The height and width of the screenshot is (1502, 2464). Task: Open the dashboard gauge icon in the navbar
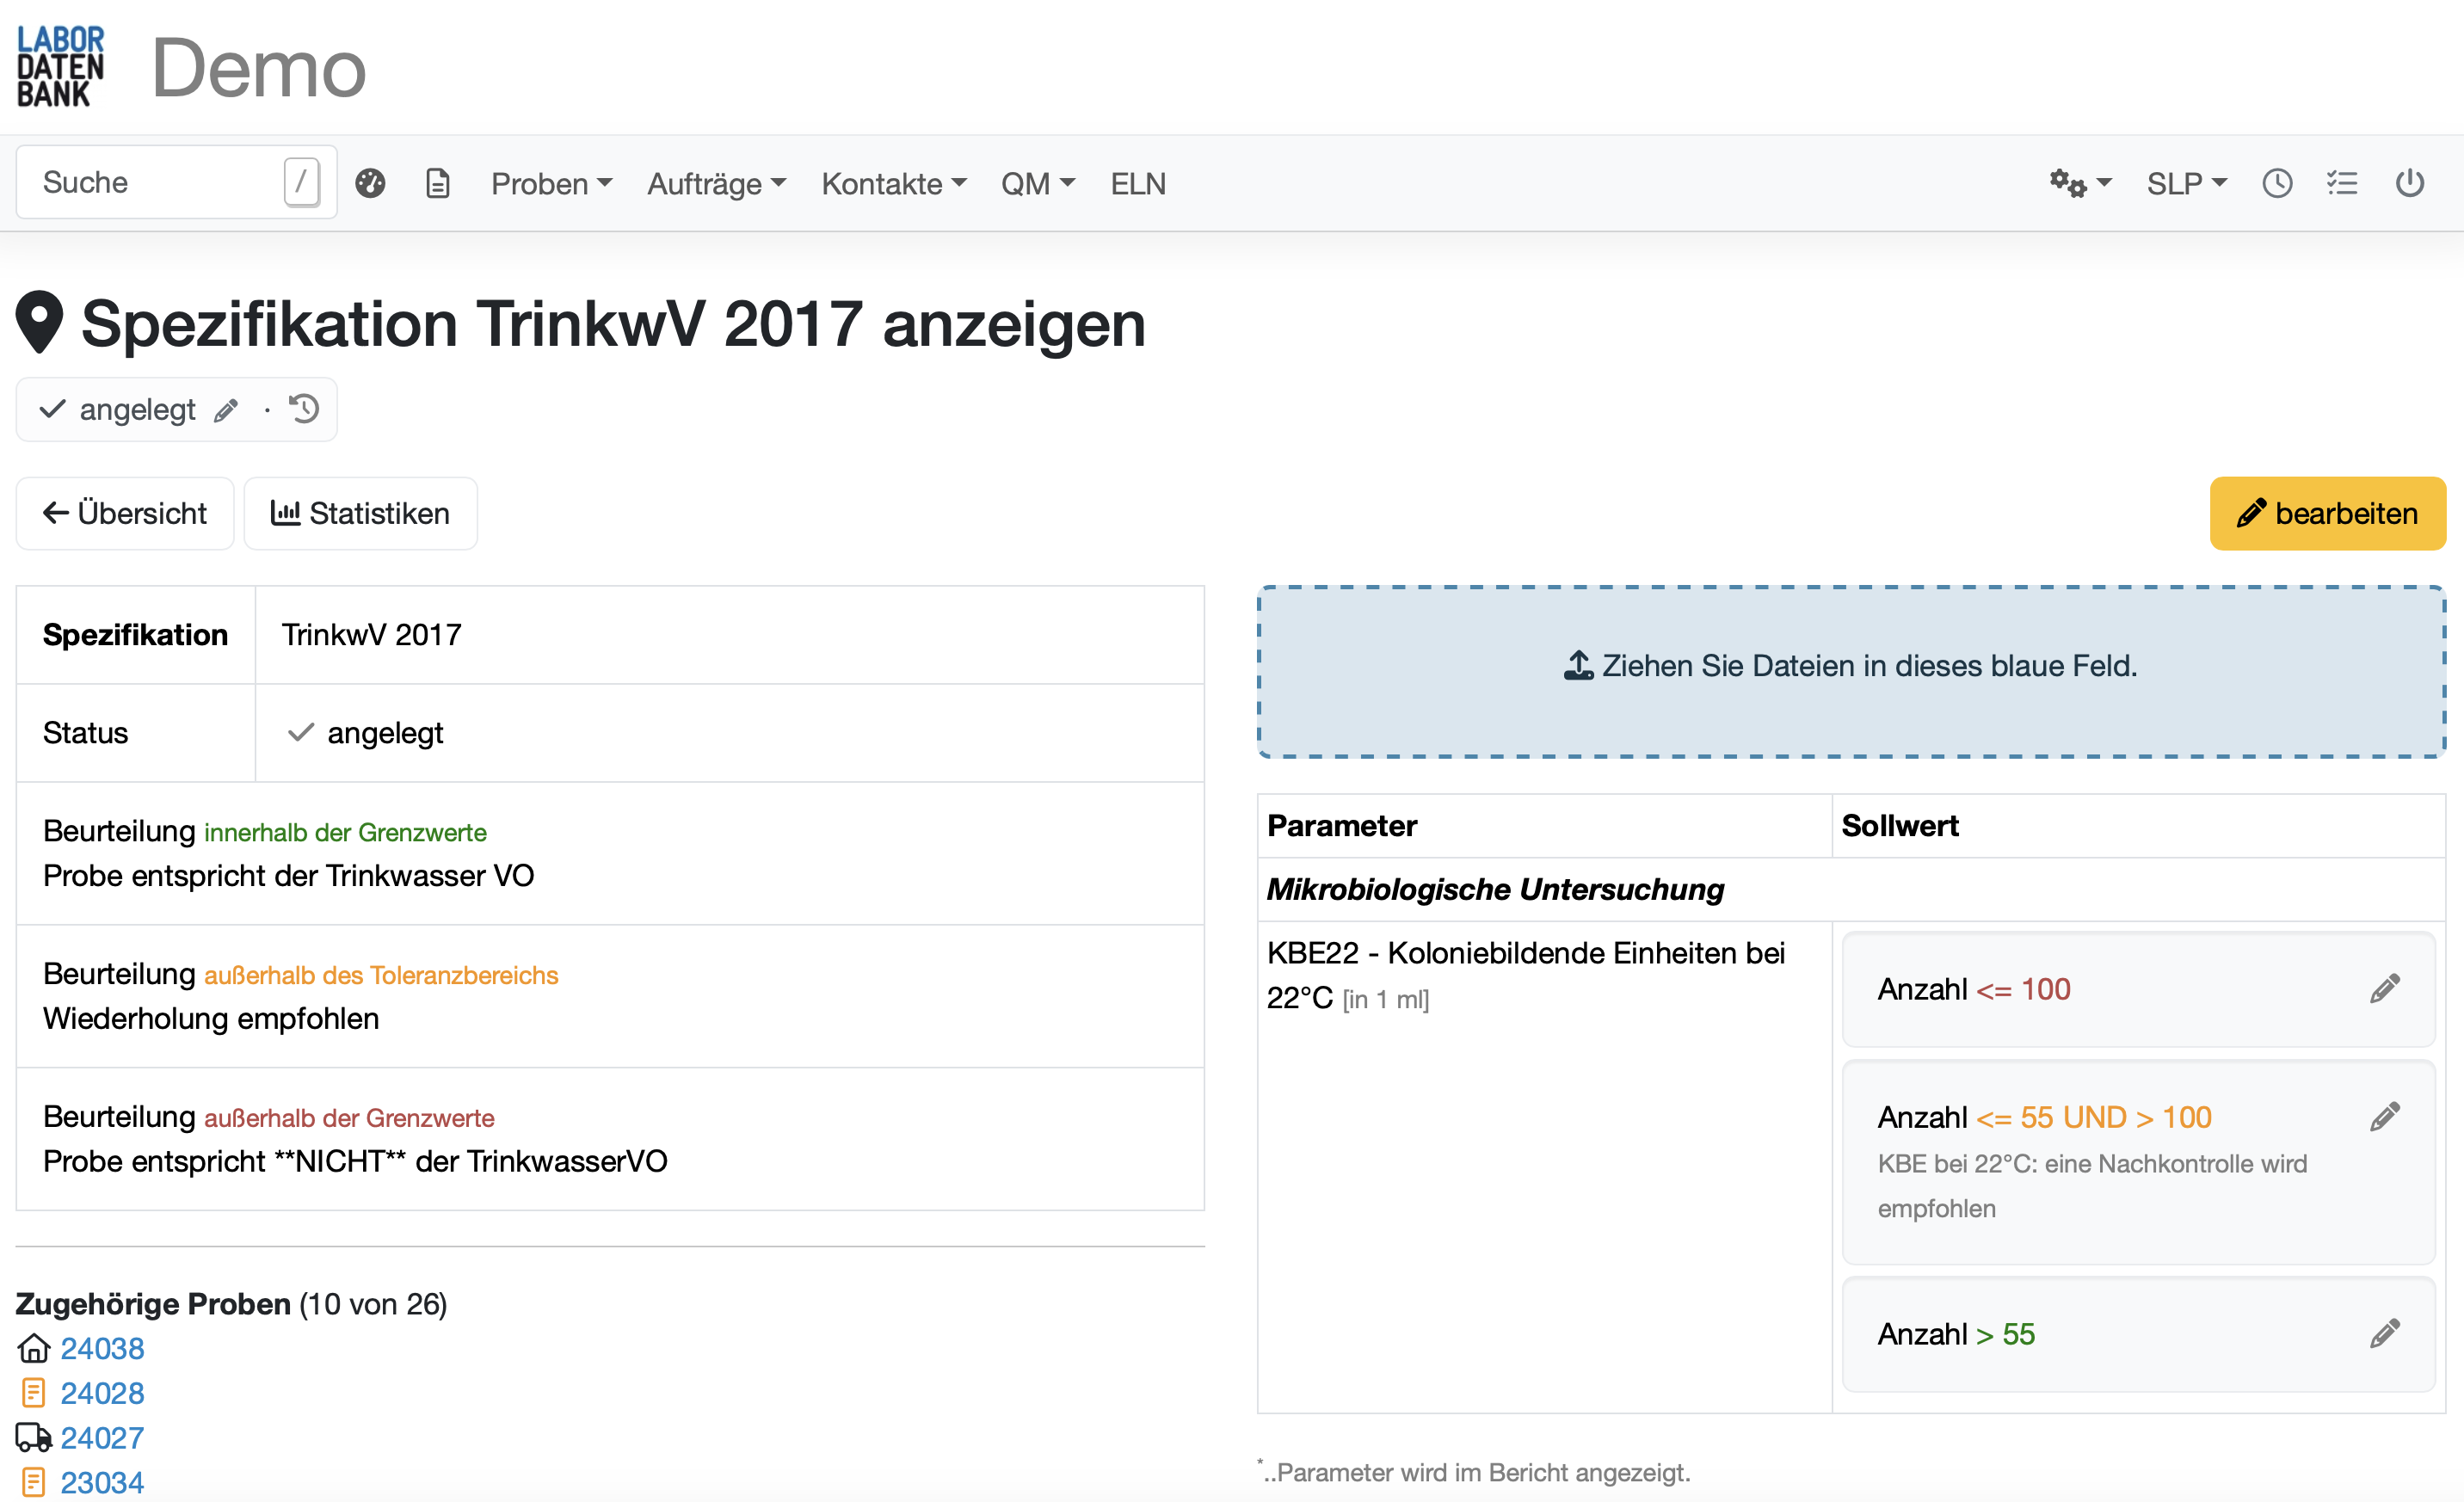[371, 183]
